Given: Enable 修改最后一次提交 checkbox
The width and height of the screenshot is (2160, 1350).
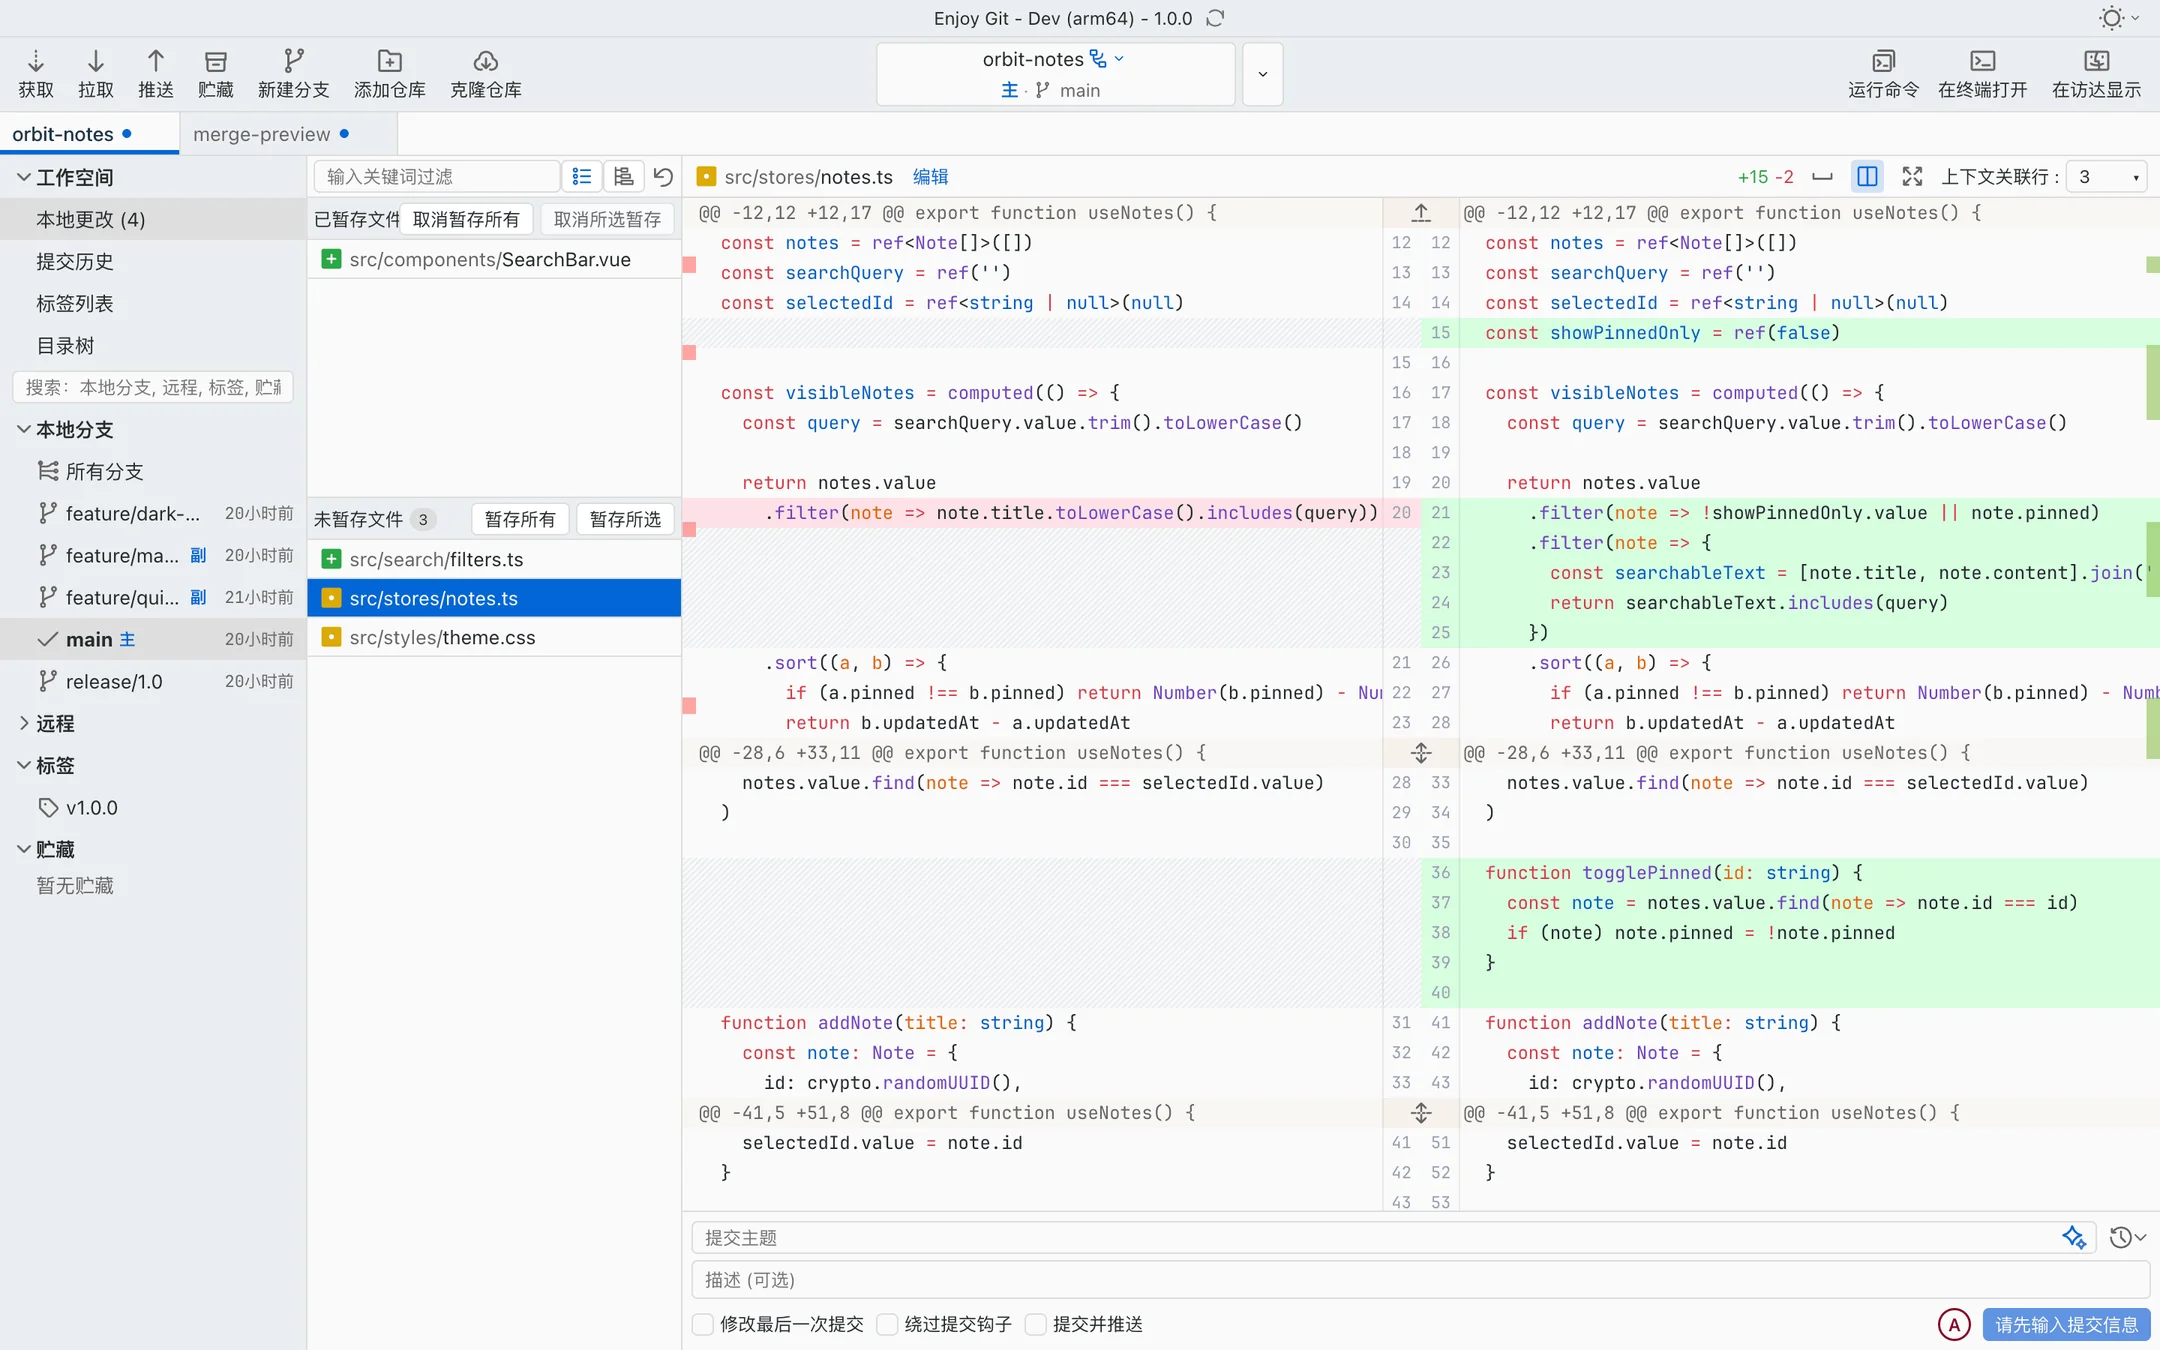Looking at the screenshot, I should [703, 1324].
